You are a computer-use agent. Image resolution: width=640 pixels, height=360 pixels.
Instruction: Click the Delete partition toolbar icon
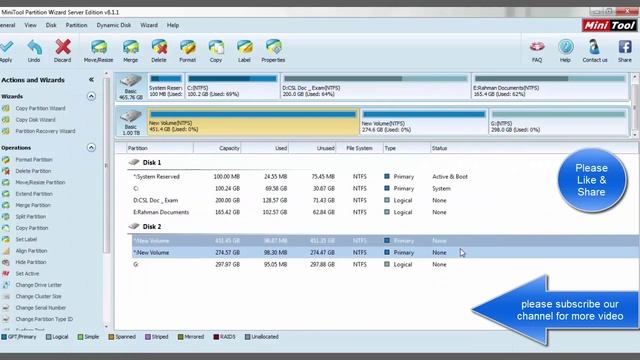(x=159, y=48)
